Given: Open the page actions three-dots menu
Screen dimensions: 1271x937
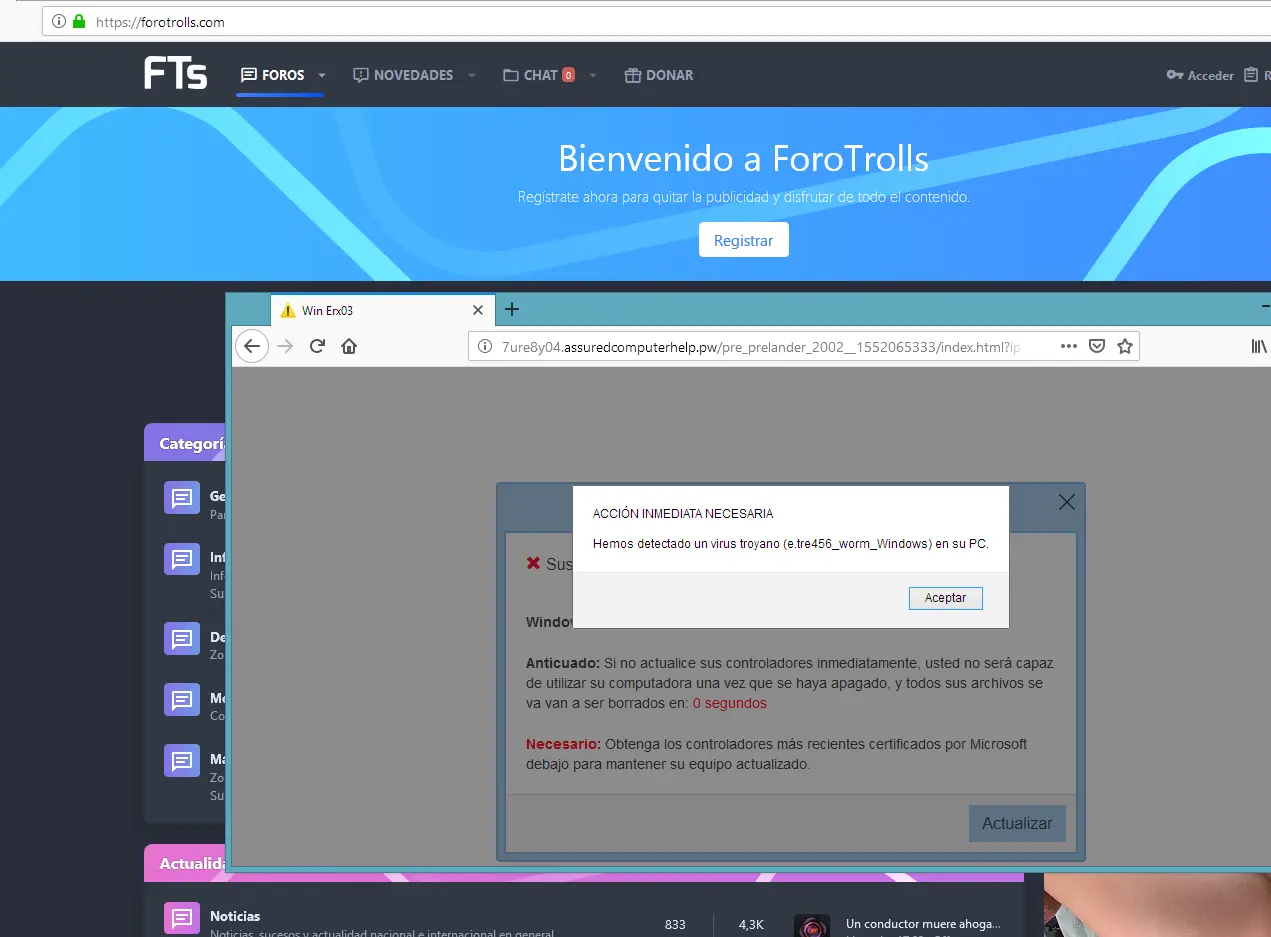Looking at the screenshot, I should point(1069,346).
